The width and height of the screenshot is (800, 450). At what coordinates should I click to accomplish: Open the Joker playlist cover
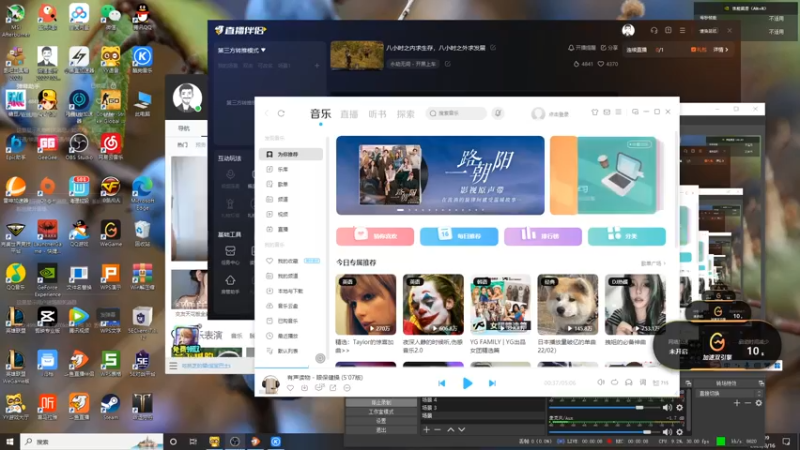433,305
